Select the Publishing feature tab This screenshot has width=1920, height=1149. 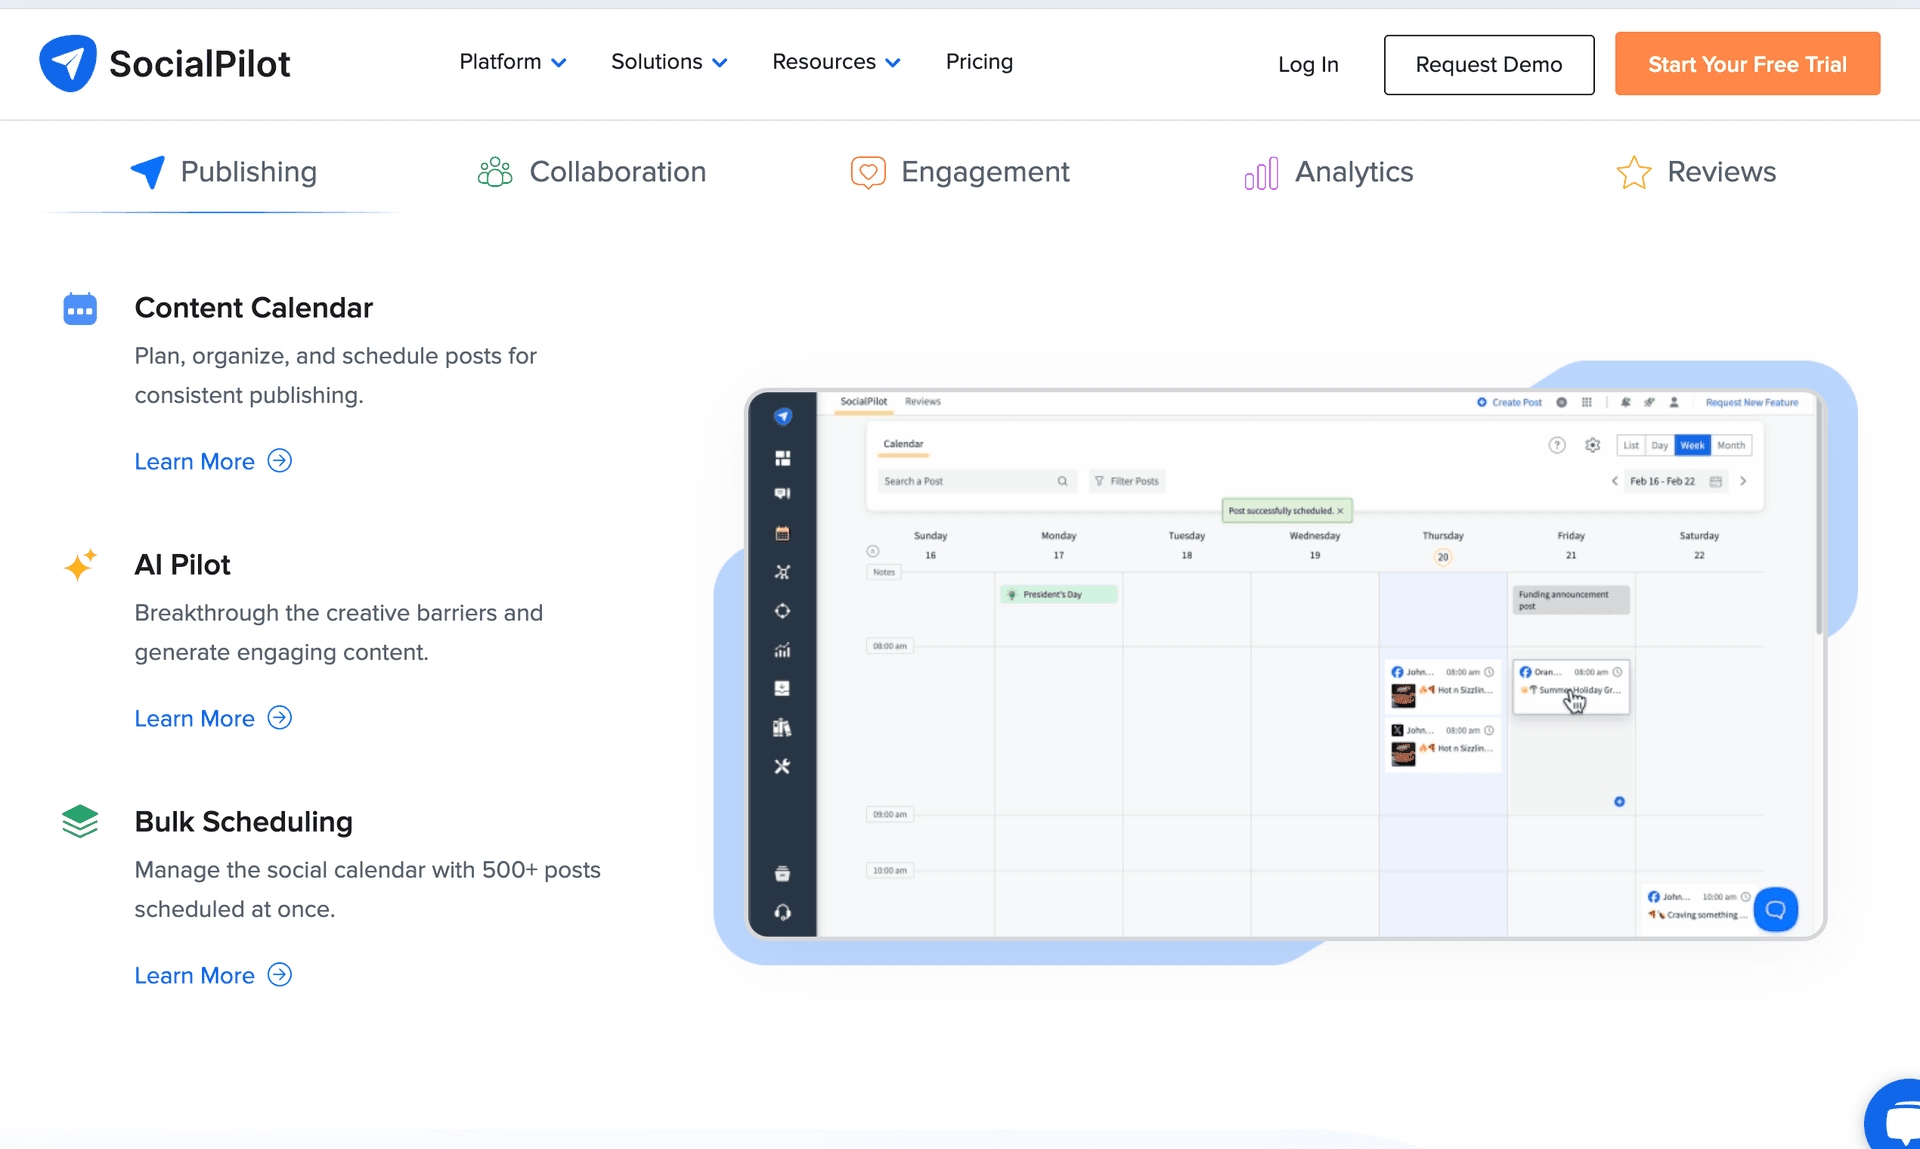coord(223,172)
